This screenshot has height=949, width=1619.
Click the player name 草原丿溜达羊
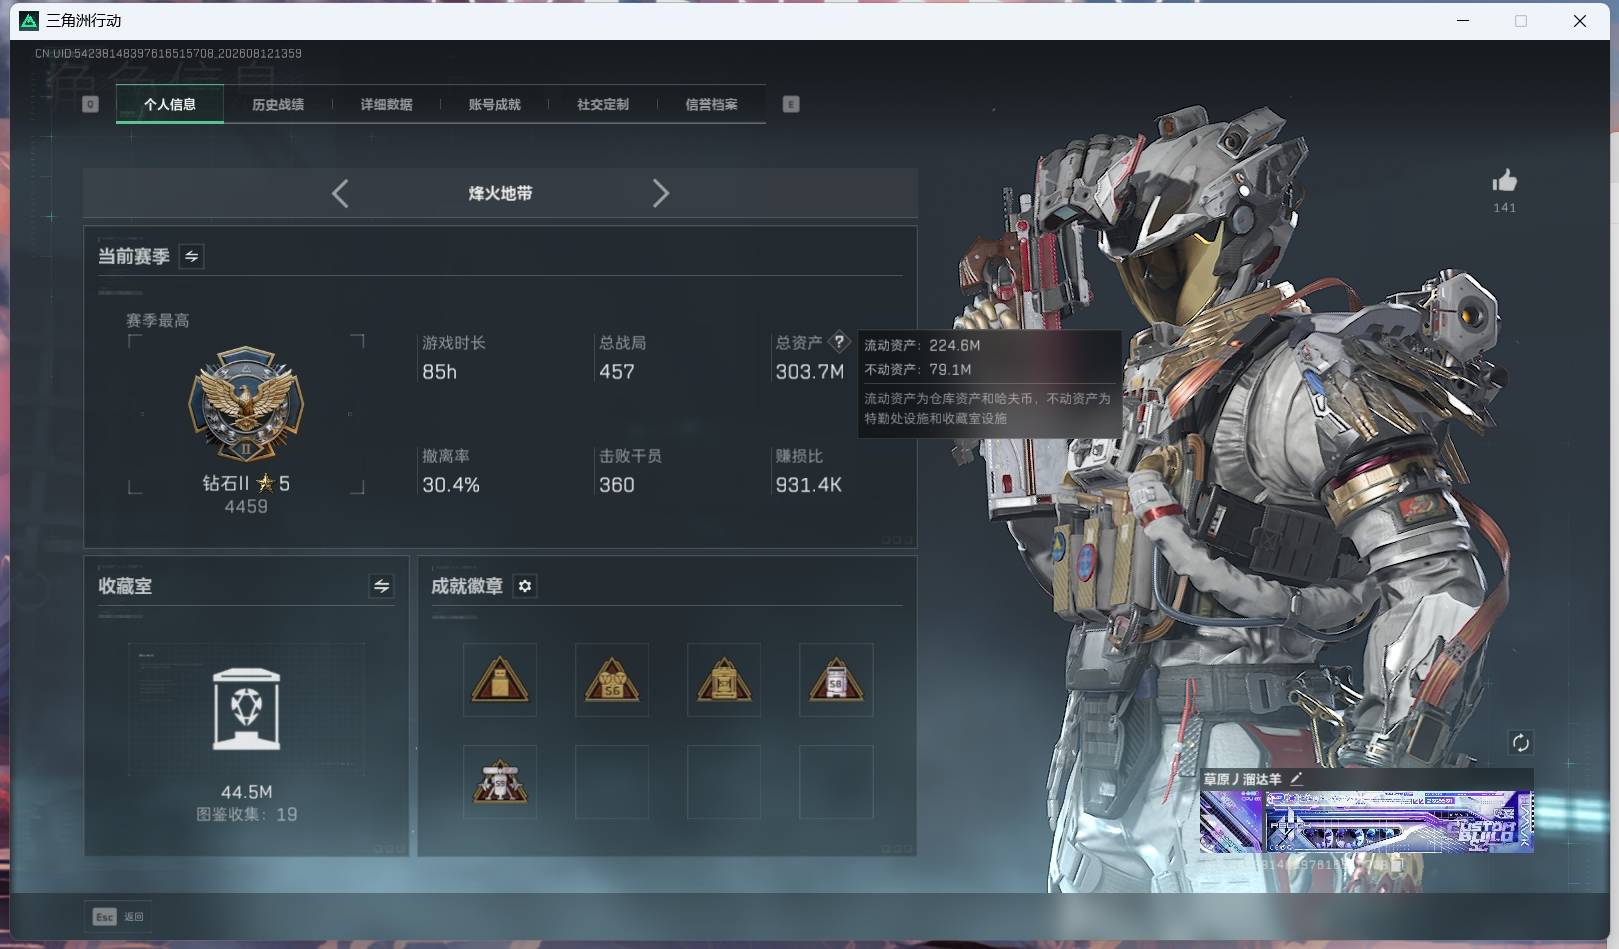(1242, 779)
